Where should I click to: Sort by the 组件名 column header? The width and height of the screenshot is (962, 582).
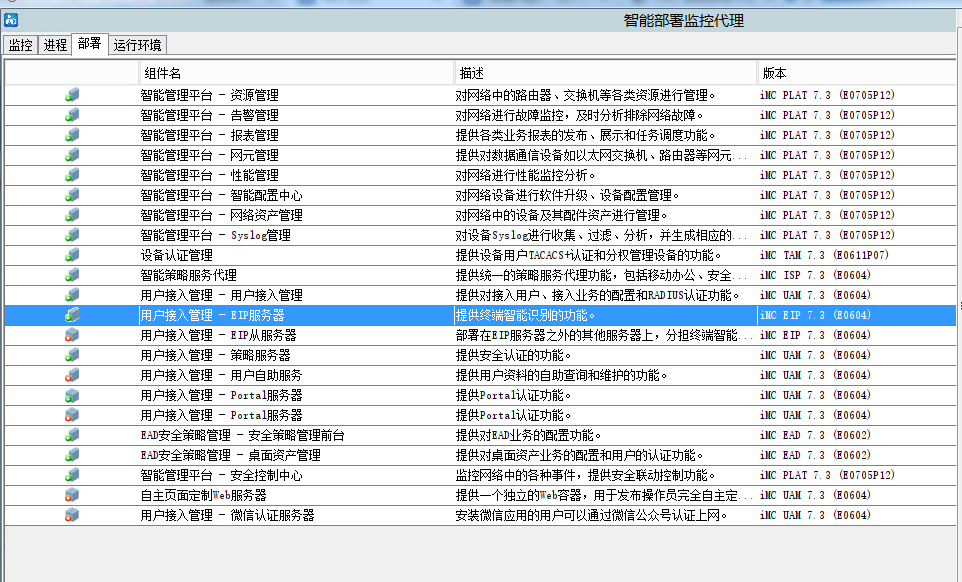297,73
